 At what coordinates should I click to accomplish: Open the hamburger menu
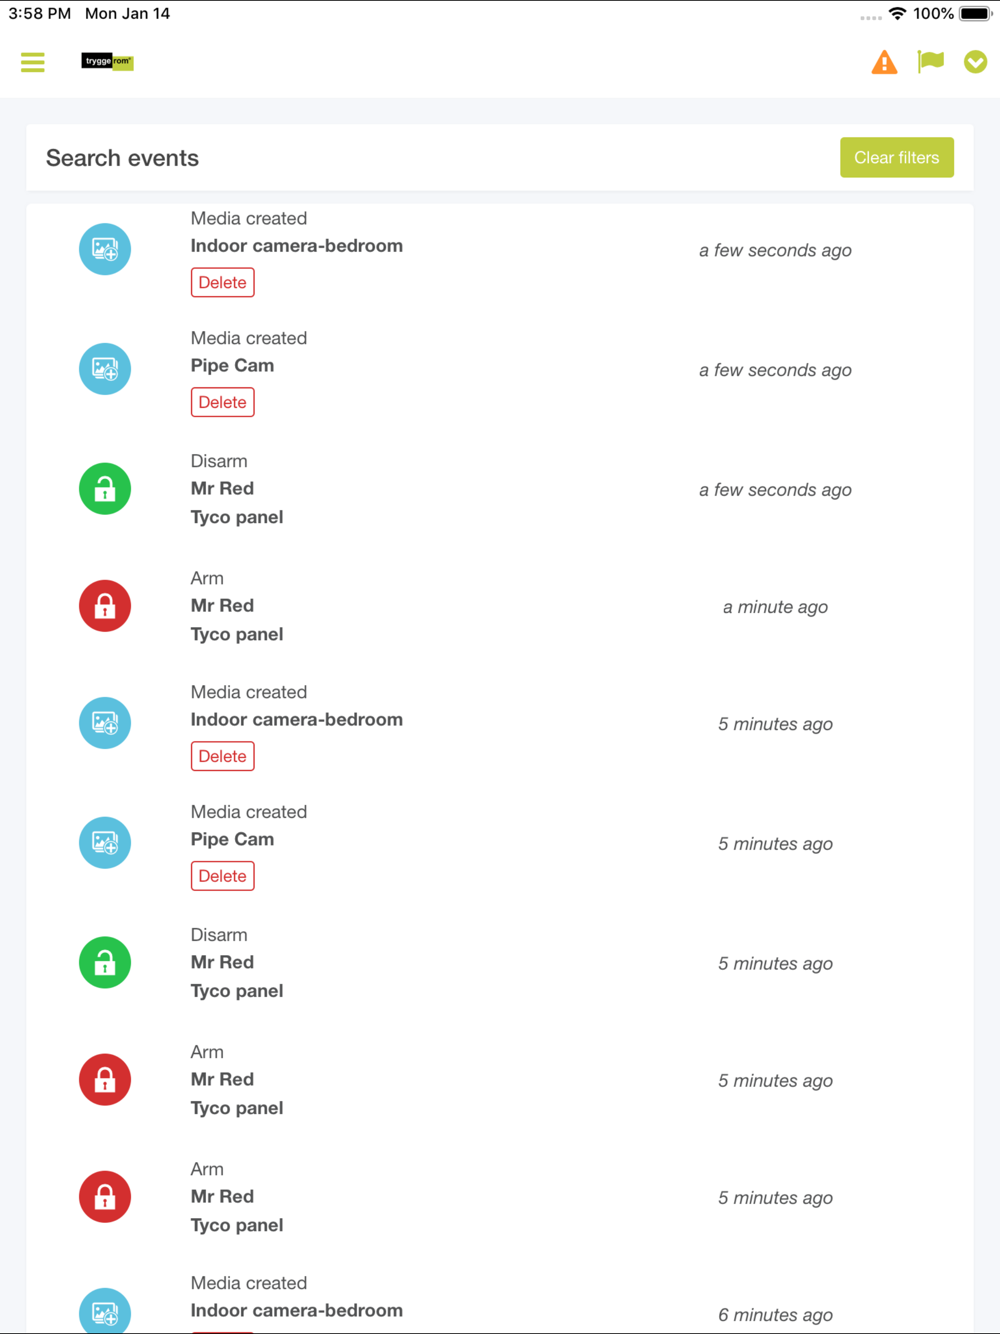33,62
